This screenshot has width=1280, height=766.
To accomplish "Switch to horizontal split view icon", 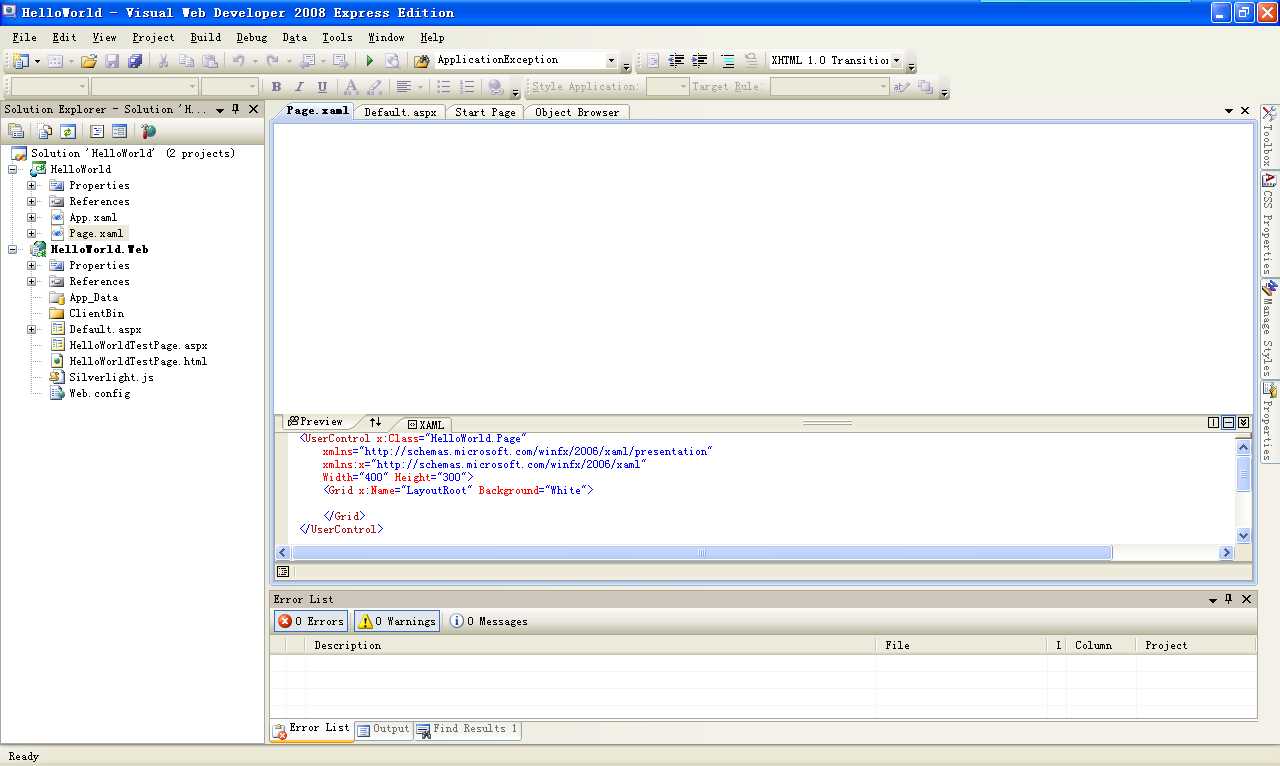I will point(1228,423).
